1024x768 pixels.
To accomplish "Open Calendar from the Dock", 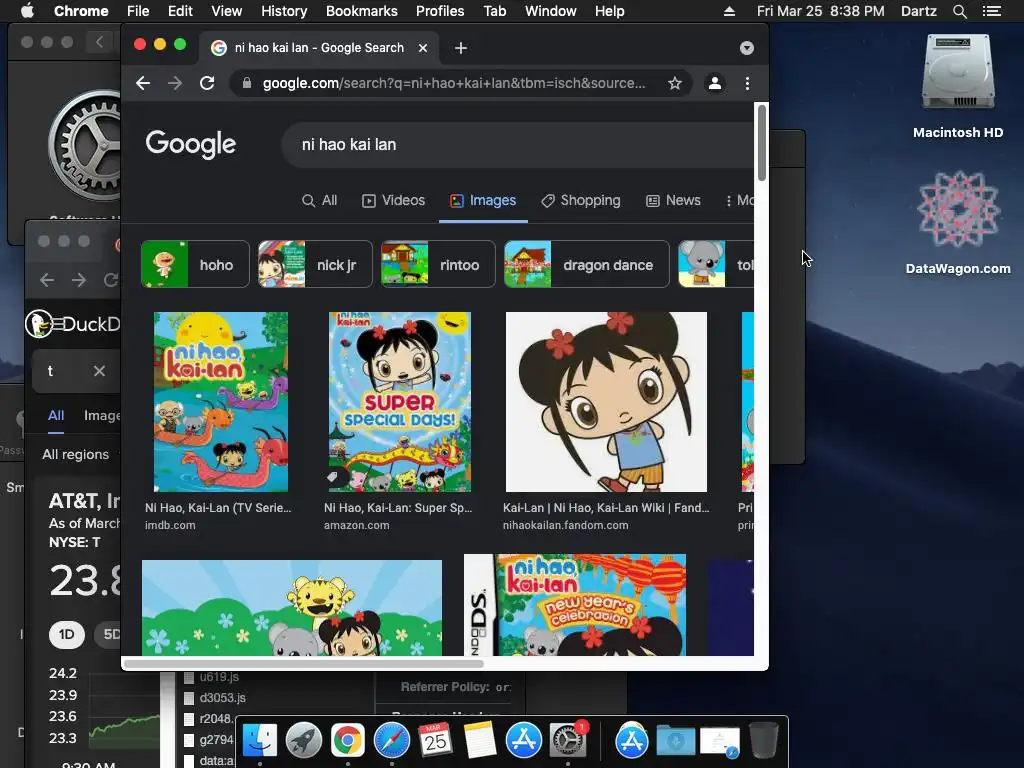I will pyautogui.click(x=436, y=740).
